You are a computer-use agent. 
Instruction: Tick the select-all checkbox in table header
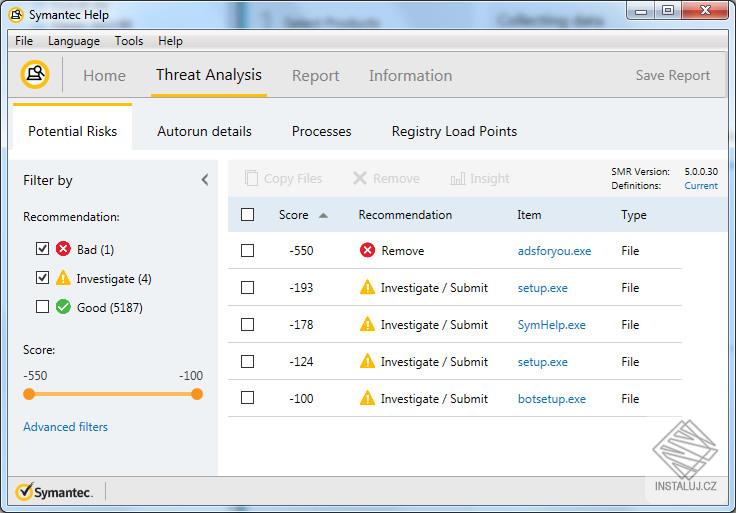click(248, 214)
